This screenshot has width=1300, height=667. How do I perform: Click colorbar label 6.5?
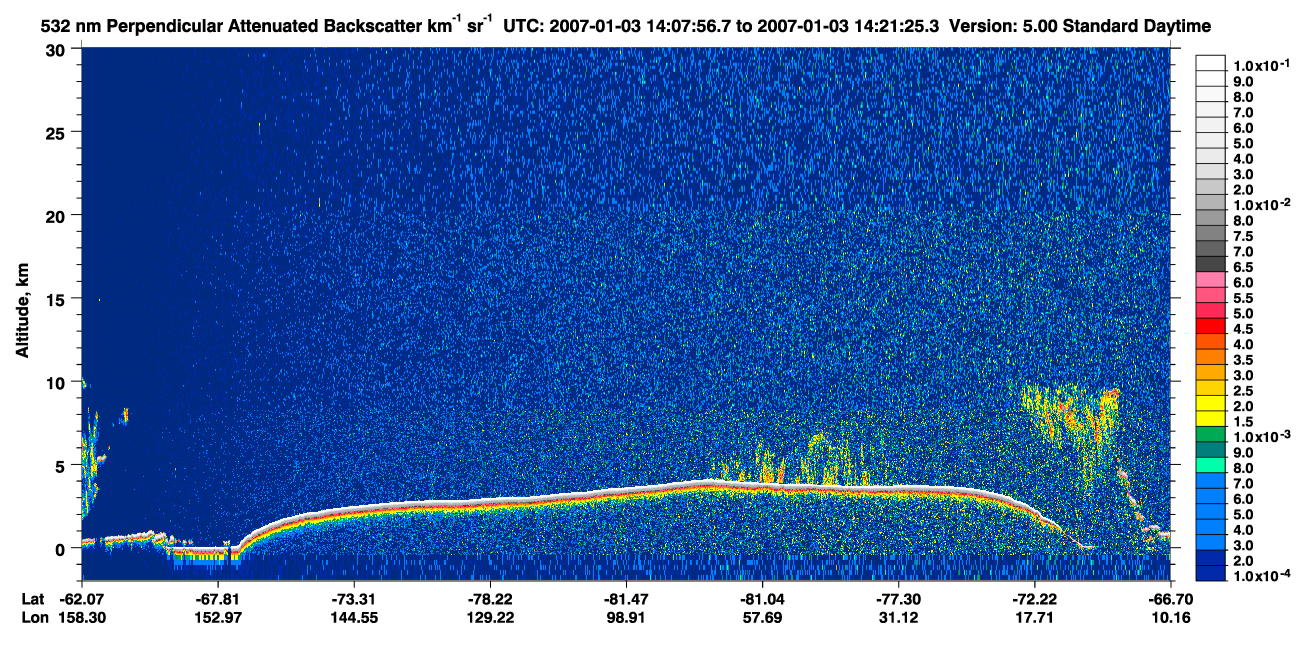click(1245, 268)
